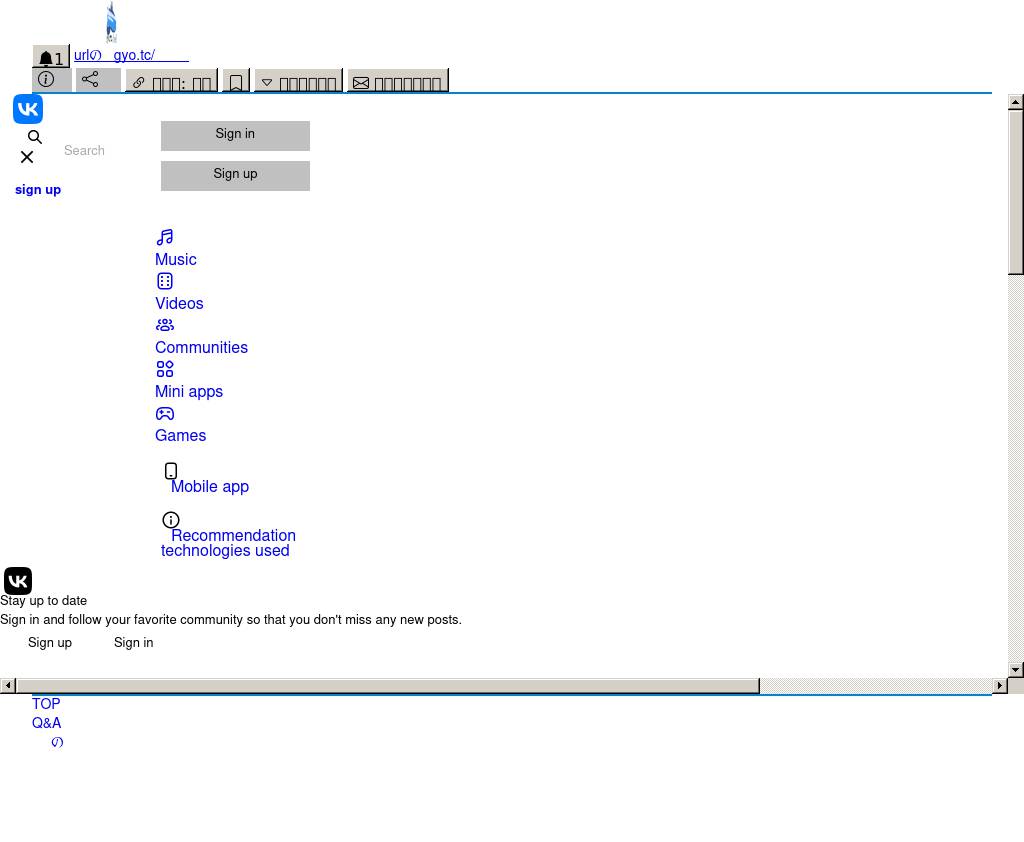Open the Music section
Image resolution: width=1024 pixels, height=842 pixels.
point(175,260)
